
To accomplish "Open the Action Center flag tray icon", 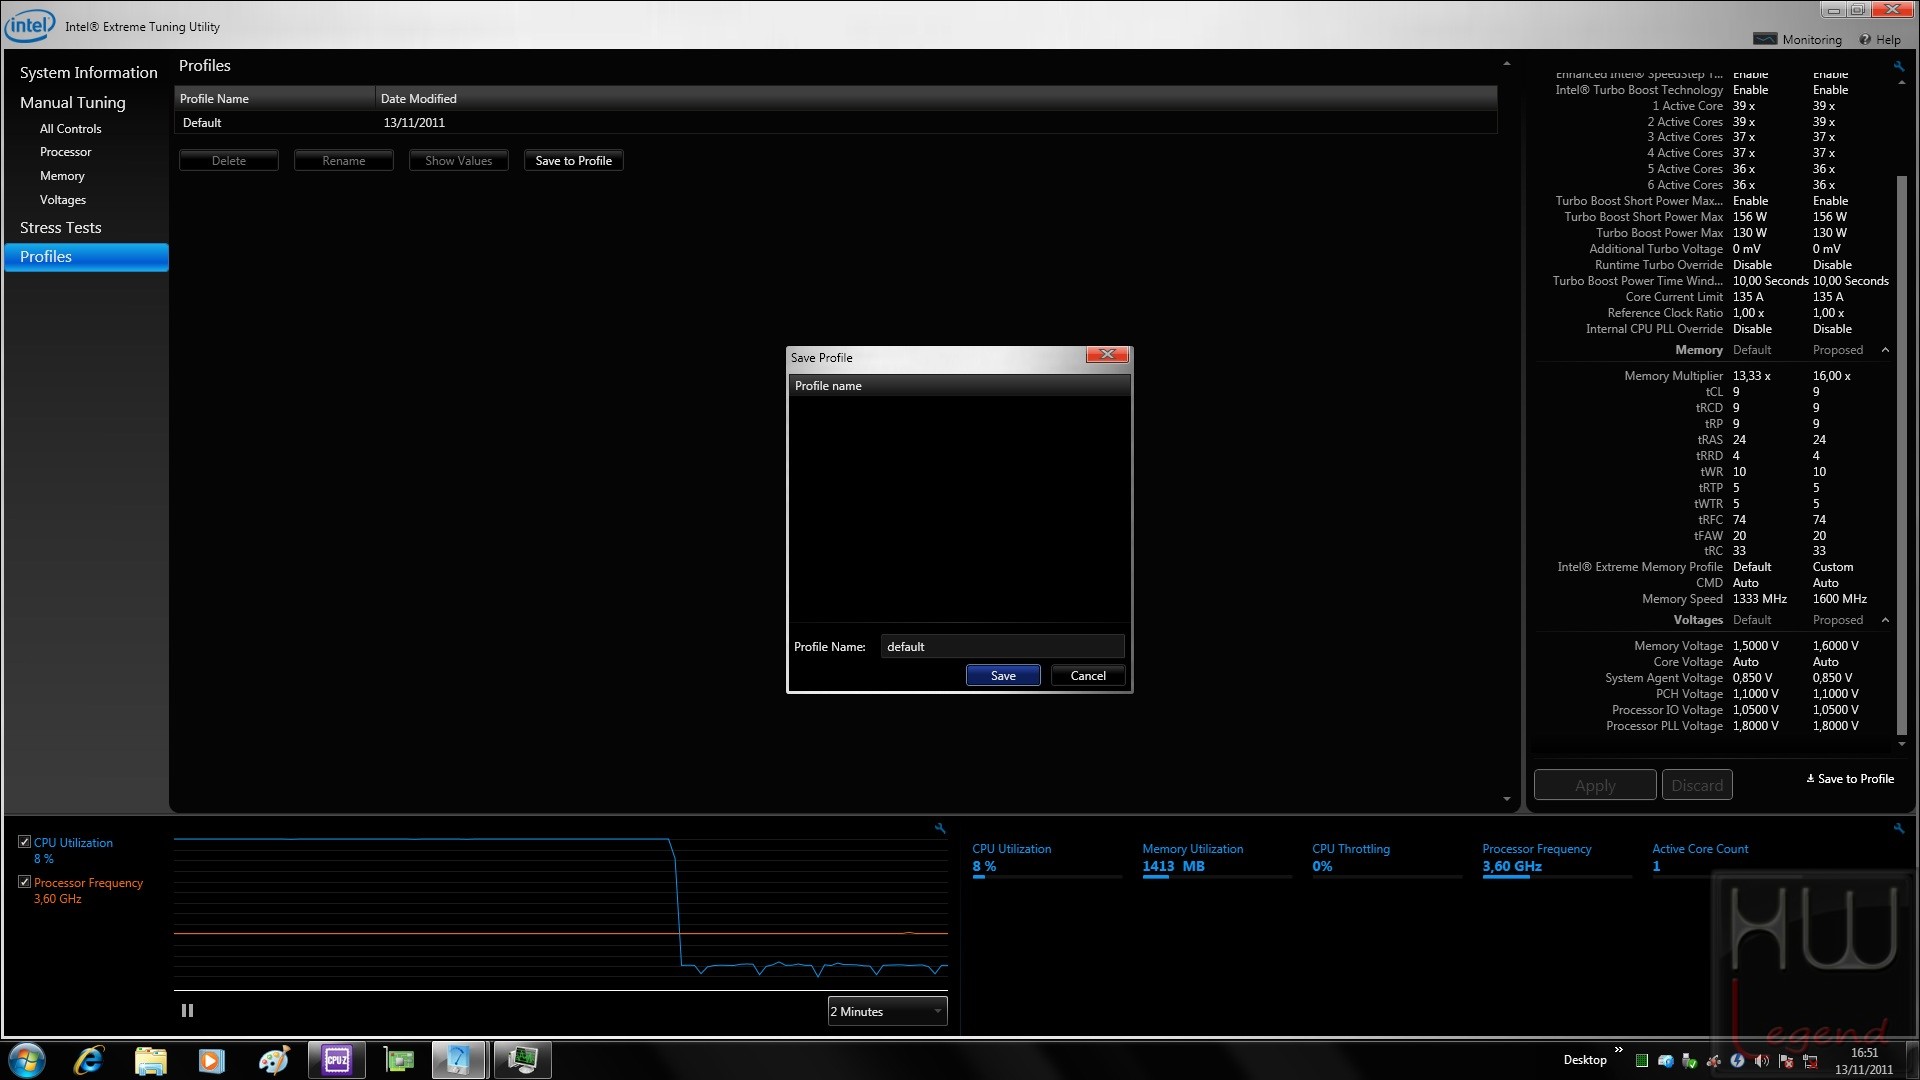I will (1786, 1061).
